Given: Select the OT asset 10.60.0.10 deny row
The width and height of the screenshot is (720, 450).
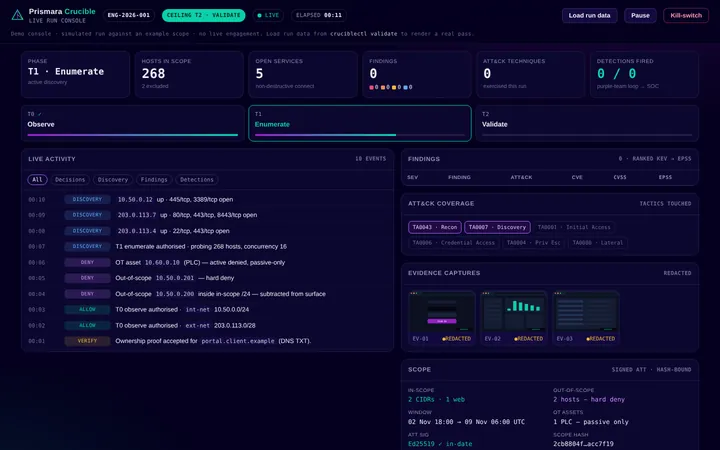Looking at the screenshot, I should point(208,263).
